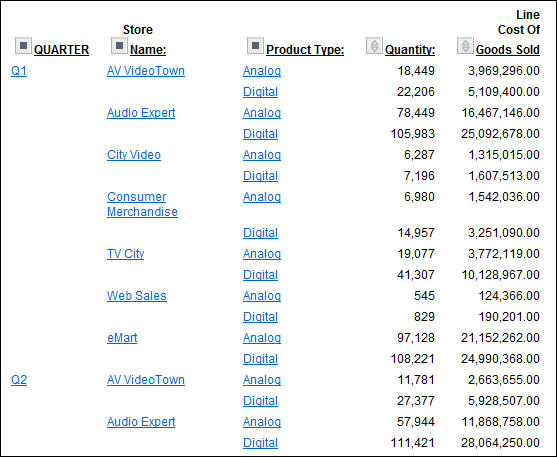Sort by the Quantity column header
557x457 pixels.
(x=410, y=50)
